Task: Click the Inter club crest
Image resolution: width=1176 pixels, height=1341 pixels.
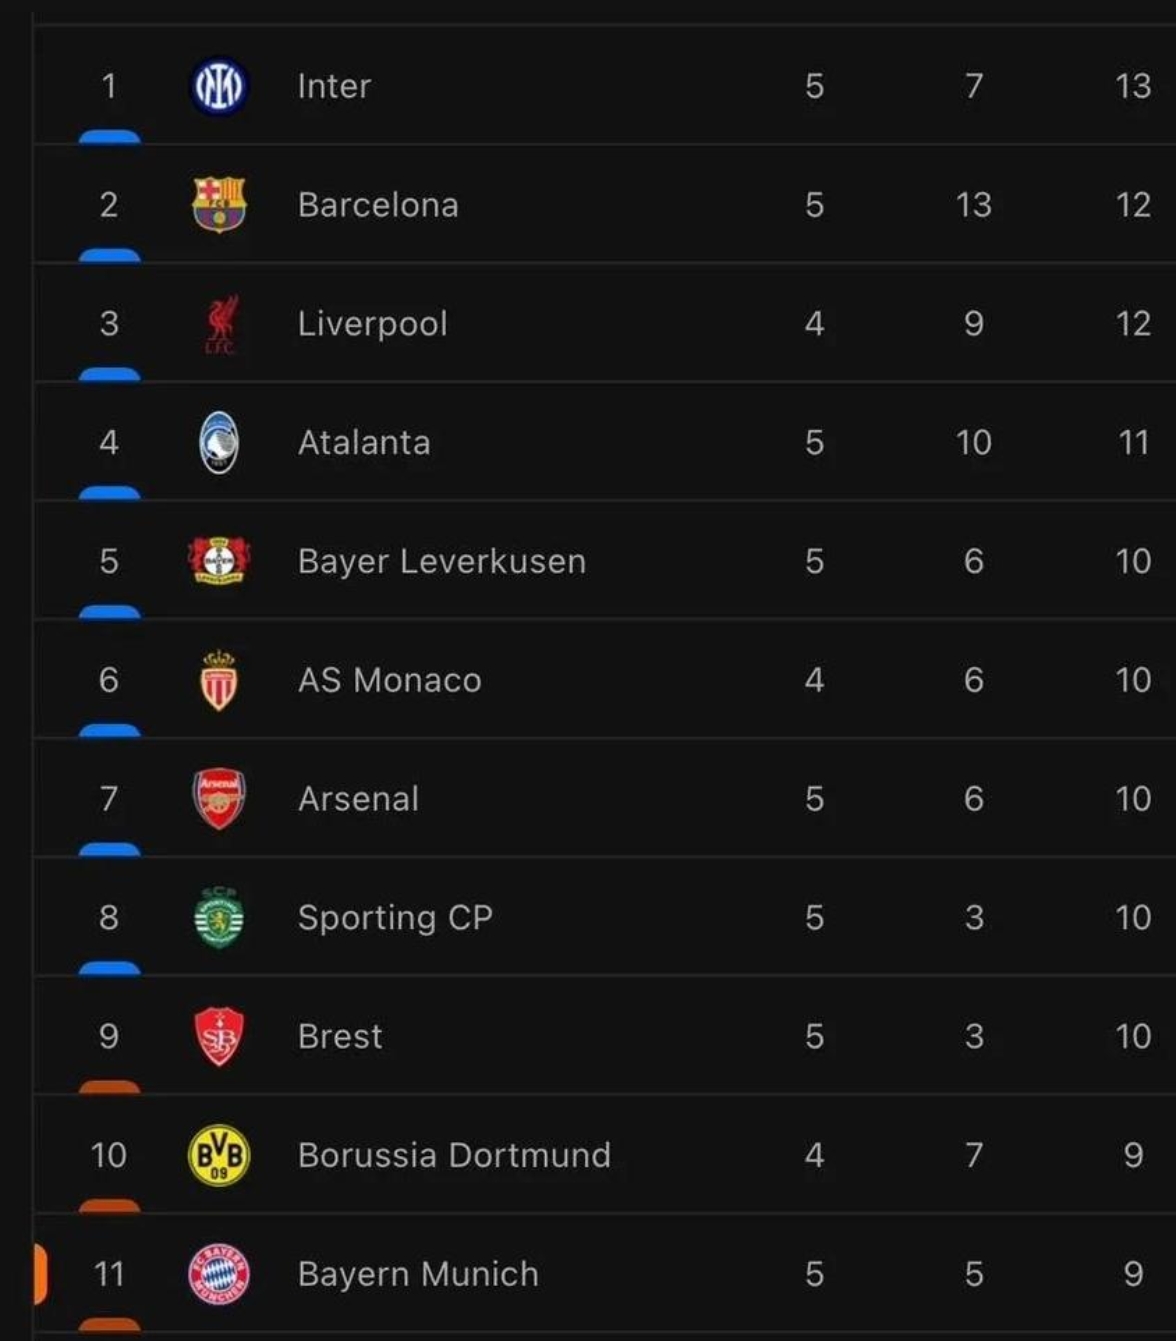Action: point(219,86)
